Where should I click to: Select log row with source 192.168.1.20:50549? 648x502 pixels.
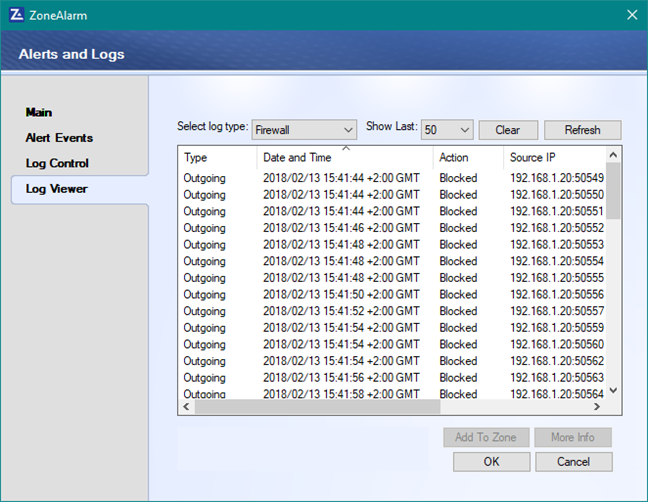(x=393, y=178)
